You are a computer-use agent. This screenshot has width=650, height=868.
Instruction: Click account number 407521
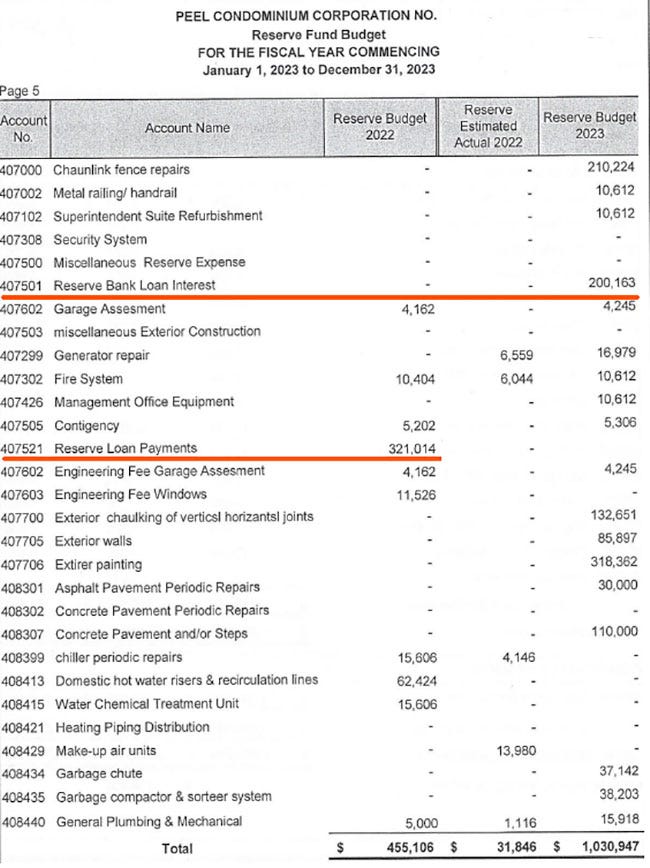(x=22, y=449)
